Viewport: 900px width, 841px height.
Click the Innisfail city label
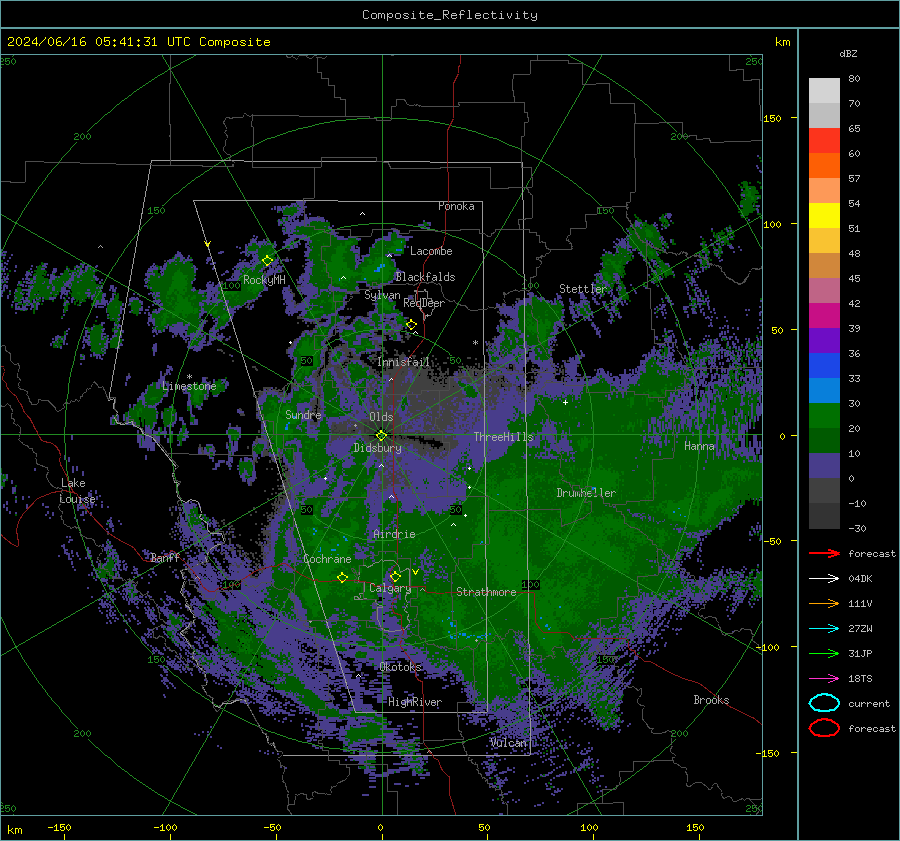coord(403,362)
